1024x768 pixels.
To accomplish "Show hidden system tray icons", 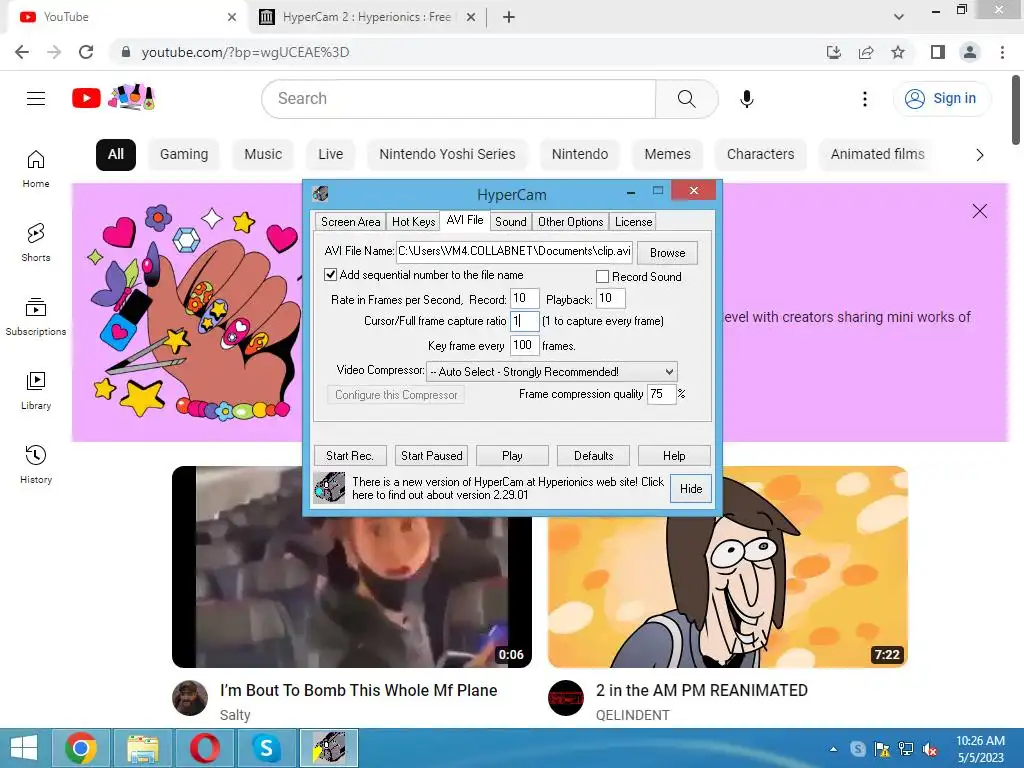I will click(x=833, y=749).
